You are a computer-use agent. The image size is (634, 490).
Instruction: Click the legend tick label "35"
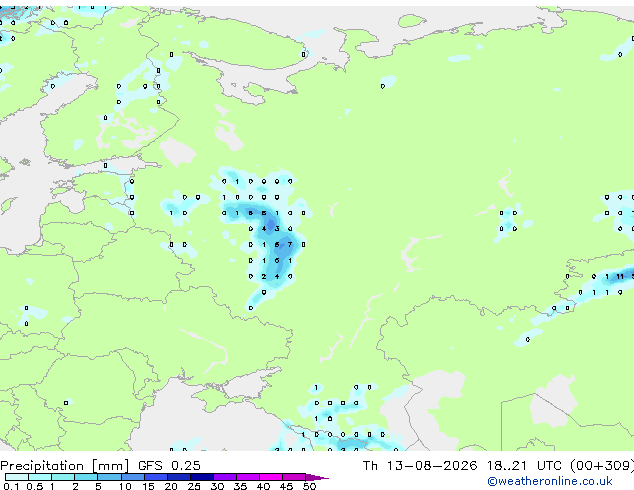pyautogui.click(x=240, y=486)
